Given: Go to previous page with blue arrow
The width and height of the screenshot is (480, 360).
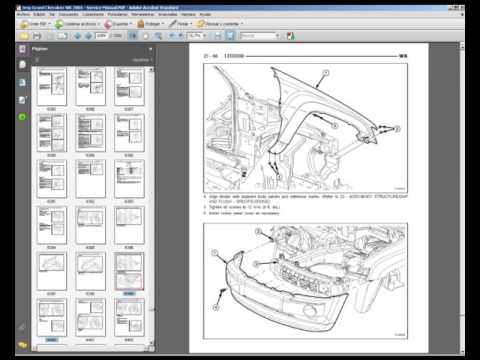Looking at the screenshot, I should tap(77, 36).
